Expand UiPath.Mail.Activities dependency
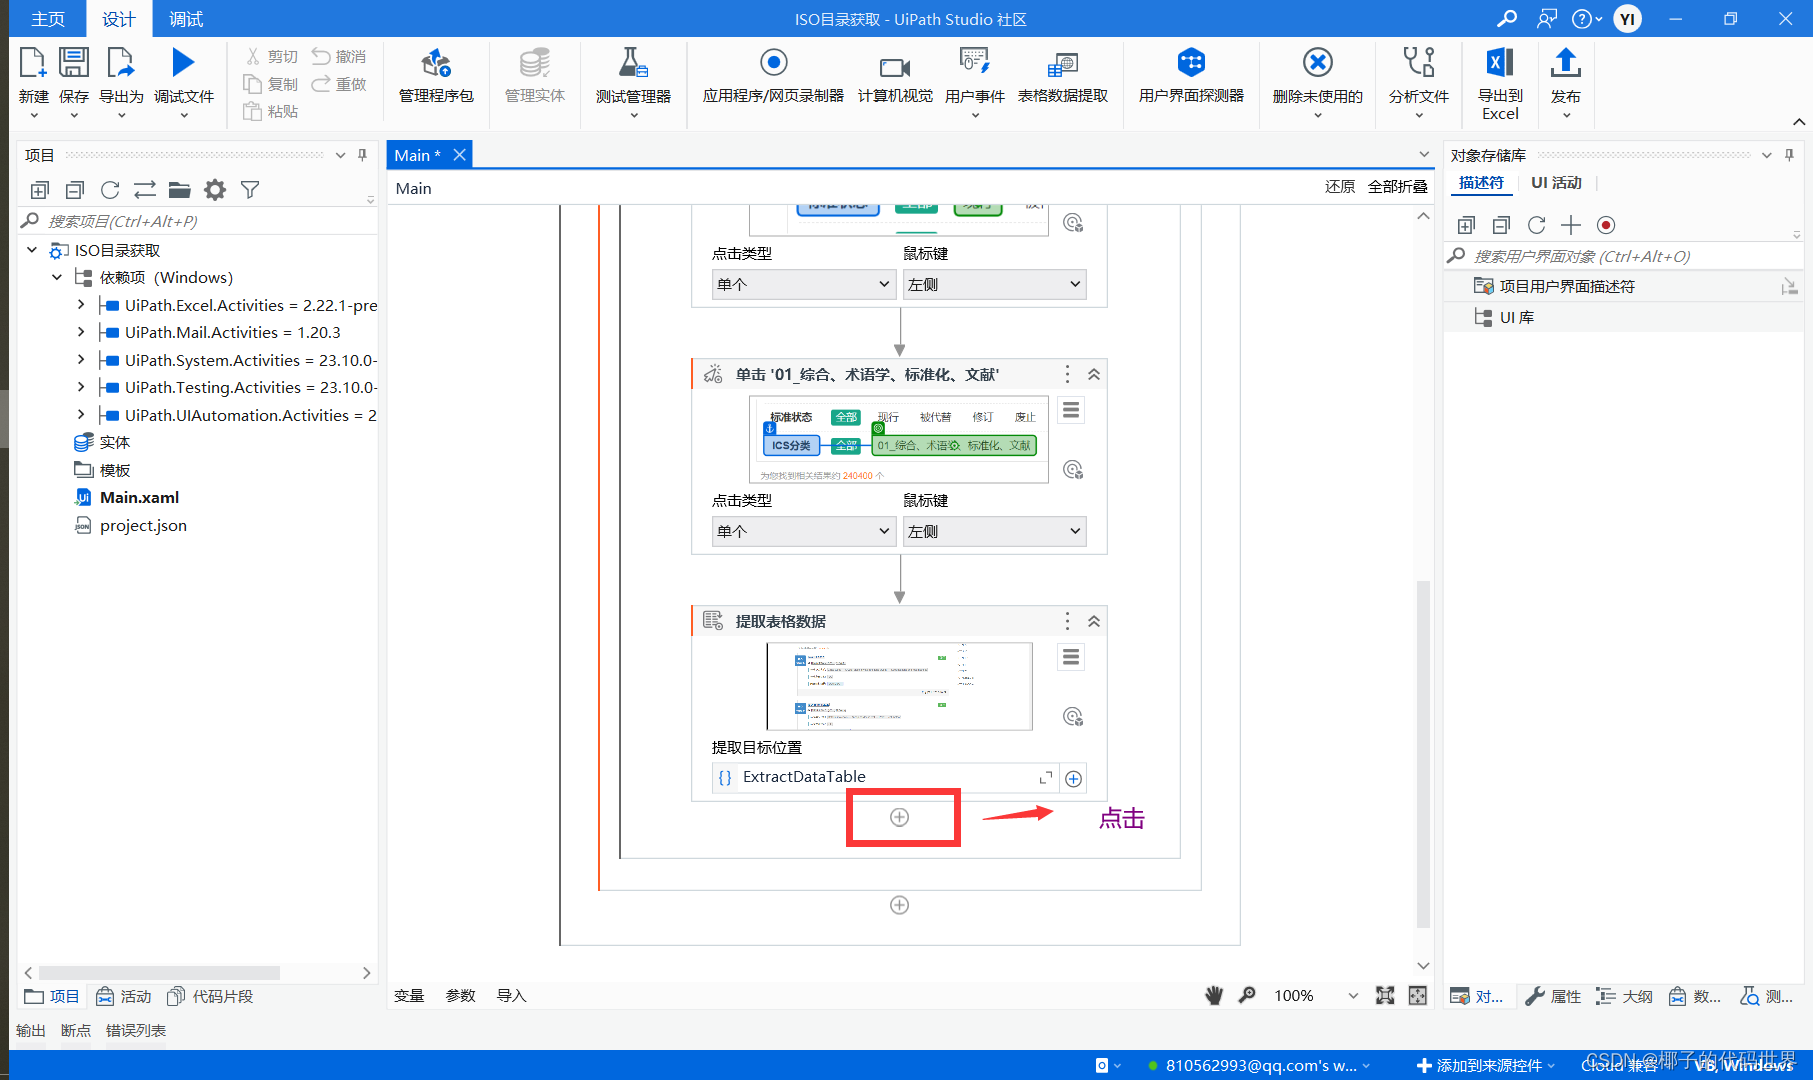 [81, 332]
